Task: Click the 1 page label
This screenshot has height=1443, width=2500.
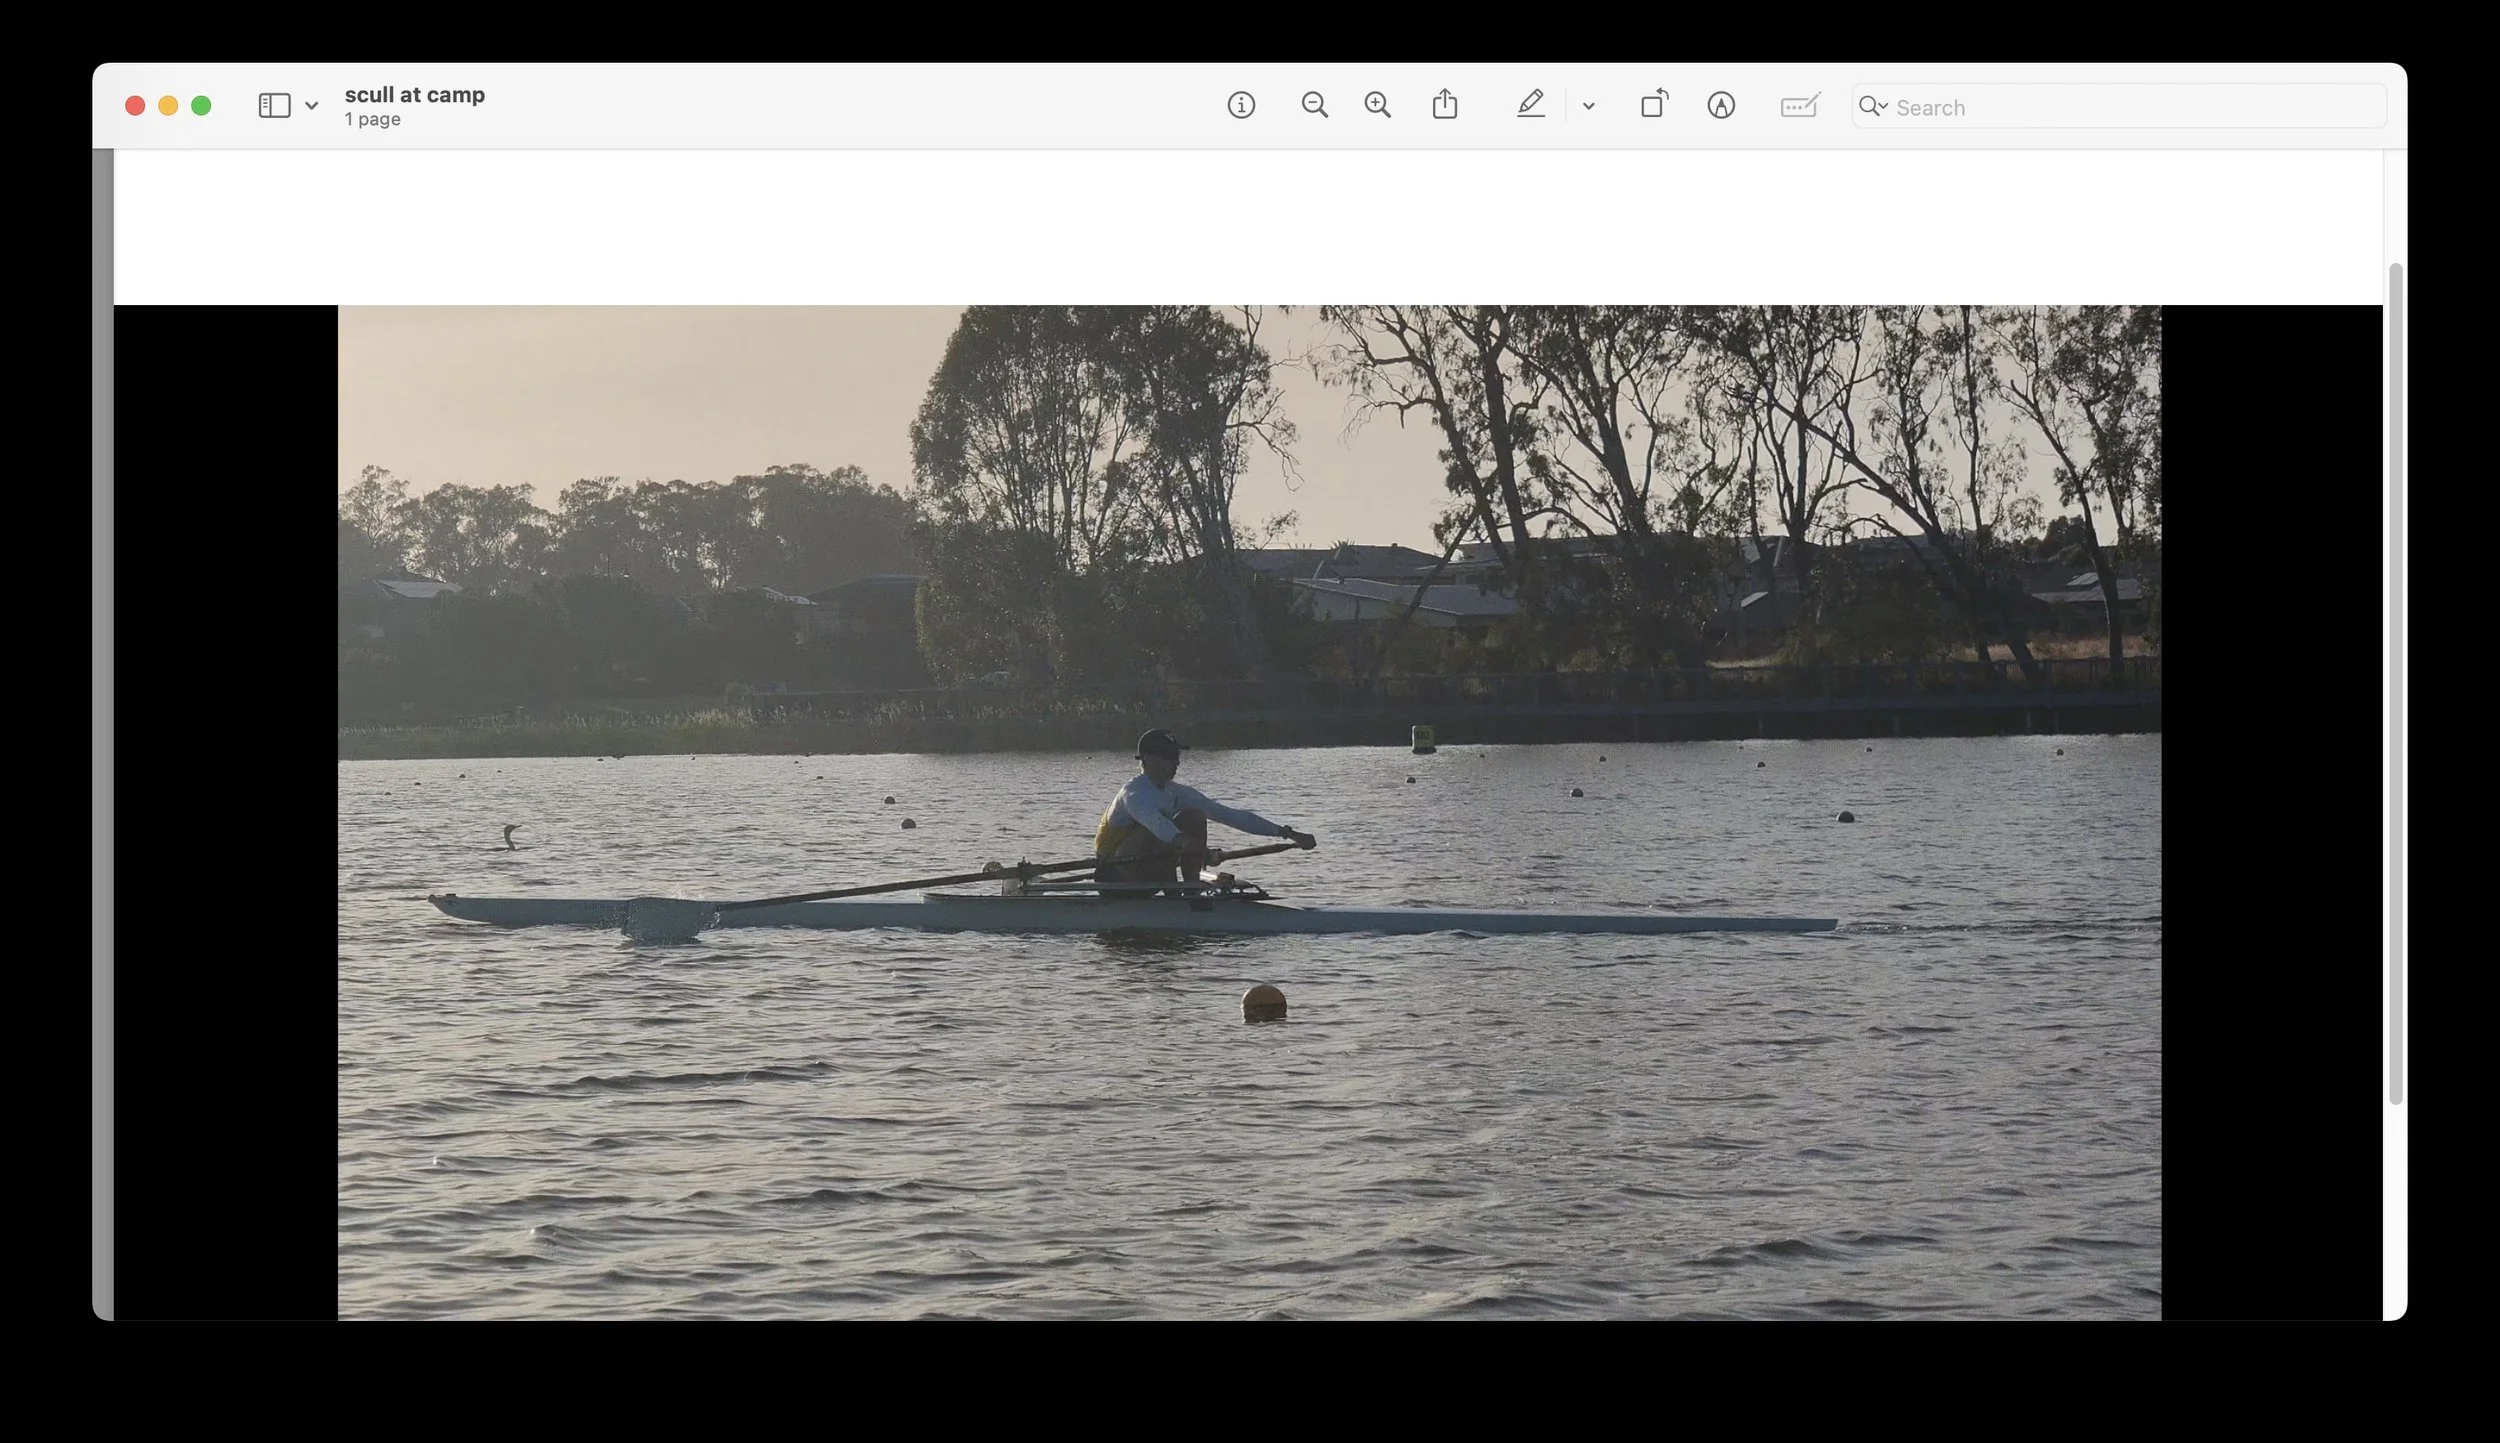Action: [x=372, y=119]
